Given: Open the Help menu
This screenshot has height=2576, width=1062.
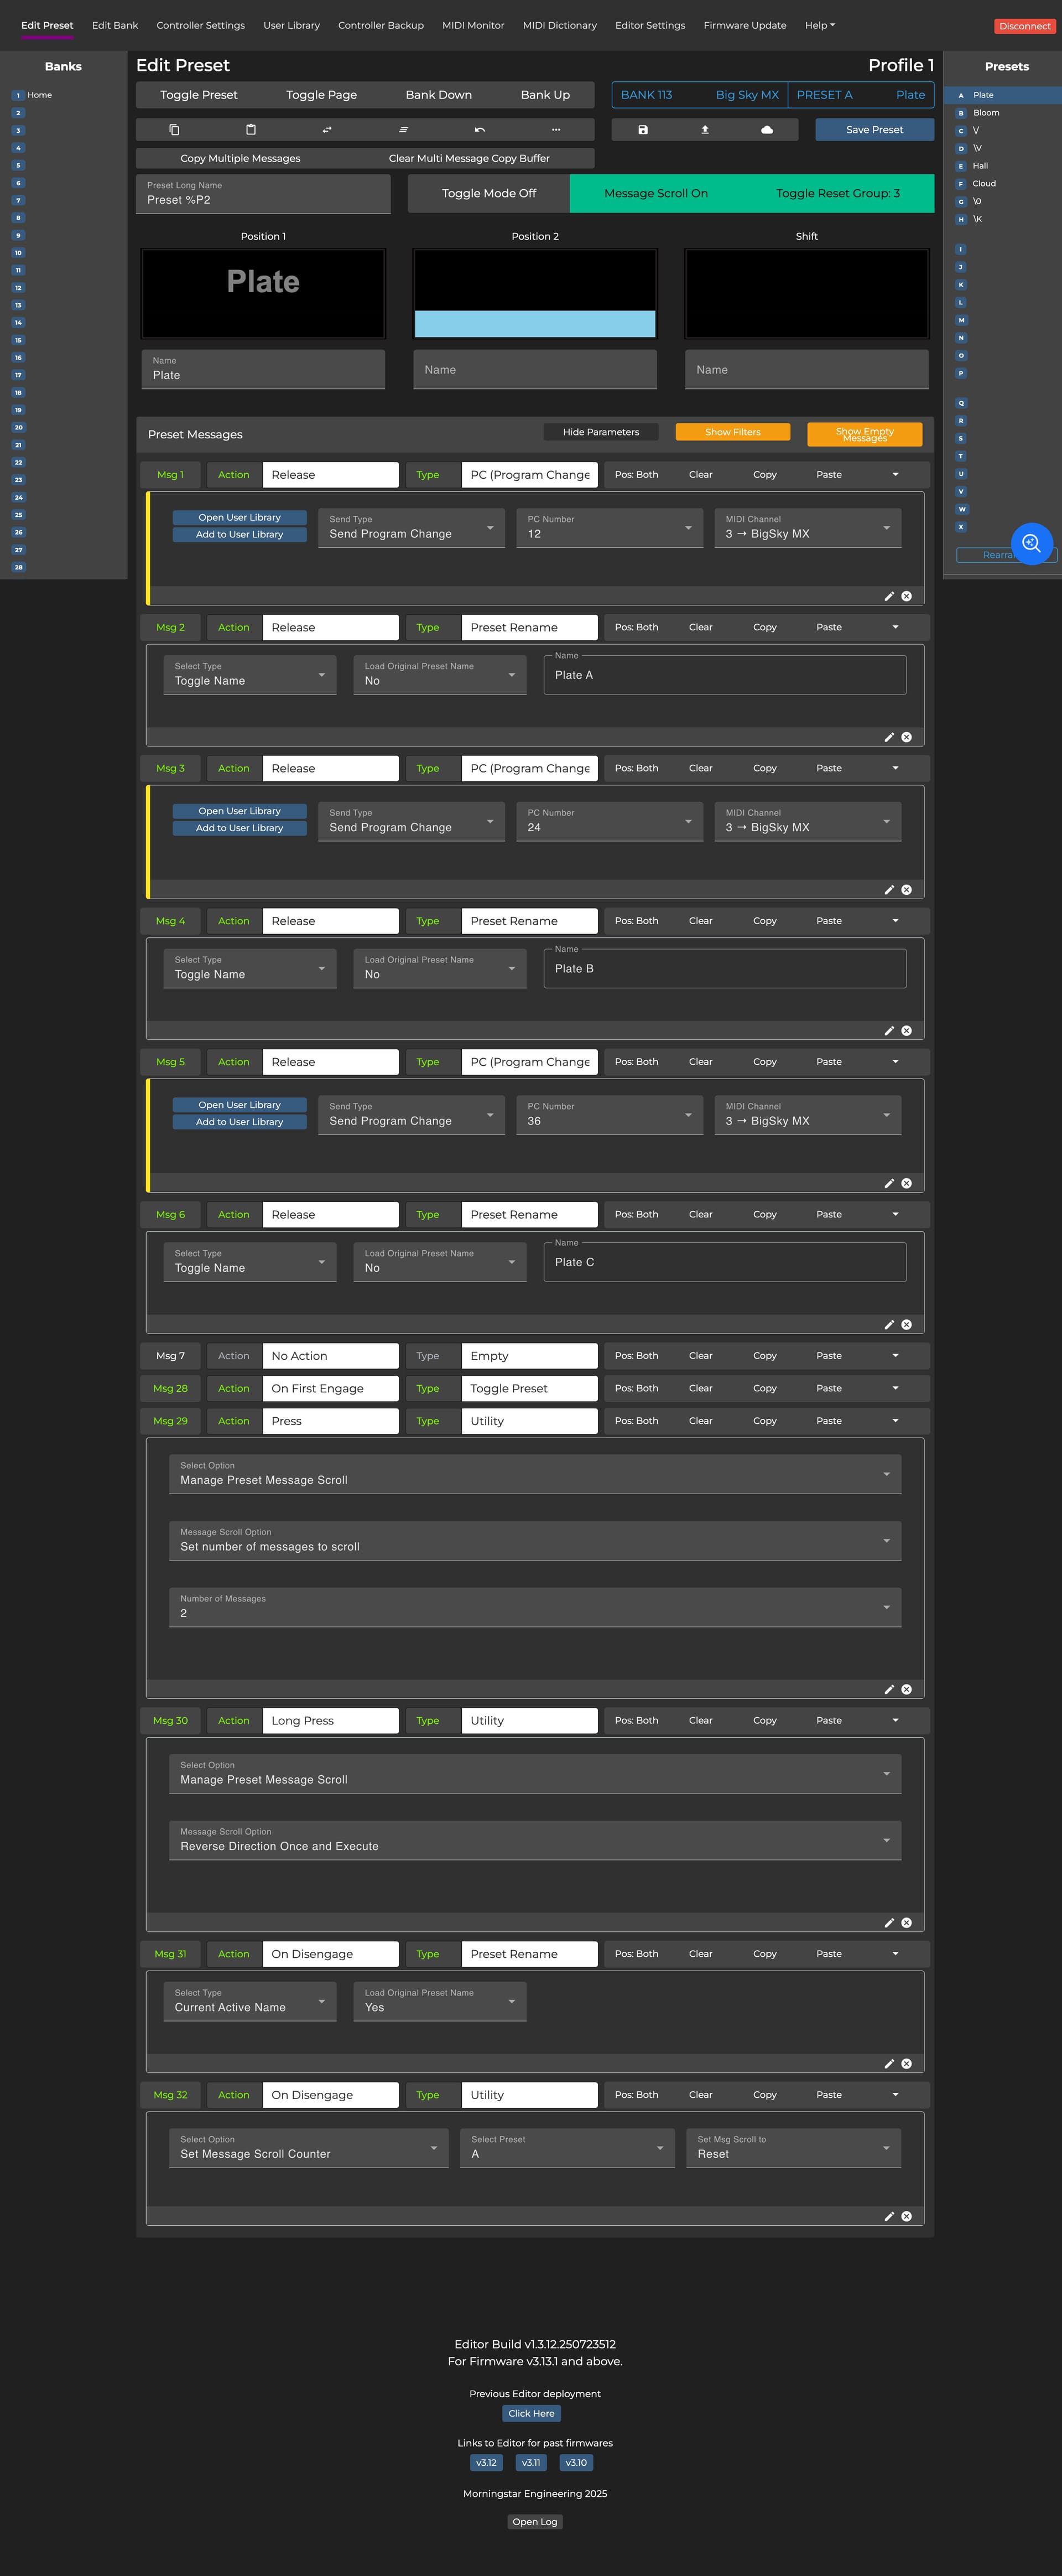Looking at the screenshot, I should pyautogui.click(x=819, y=25).
